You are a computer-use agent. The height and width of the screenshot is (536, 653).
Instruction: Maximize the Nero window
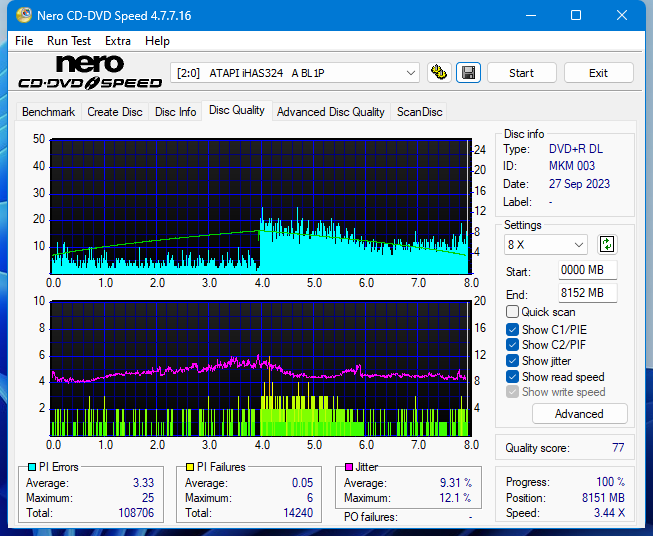(x=576, y=15)
